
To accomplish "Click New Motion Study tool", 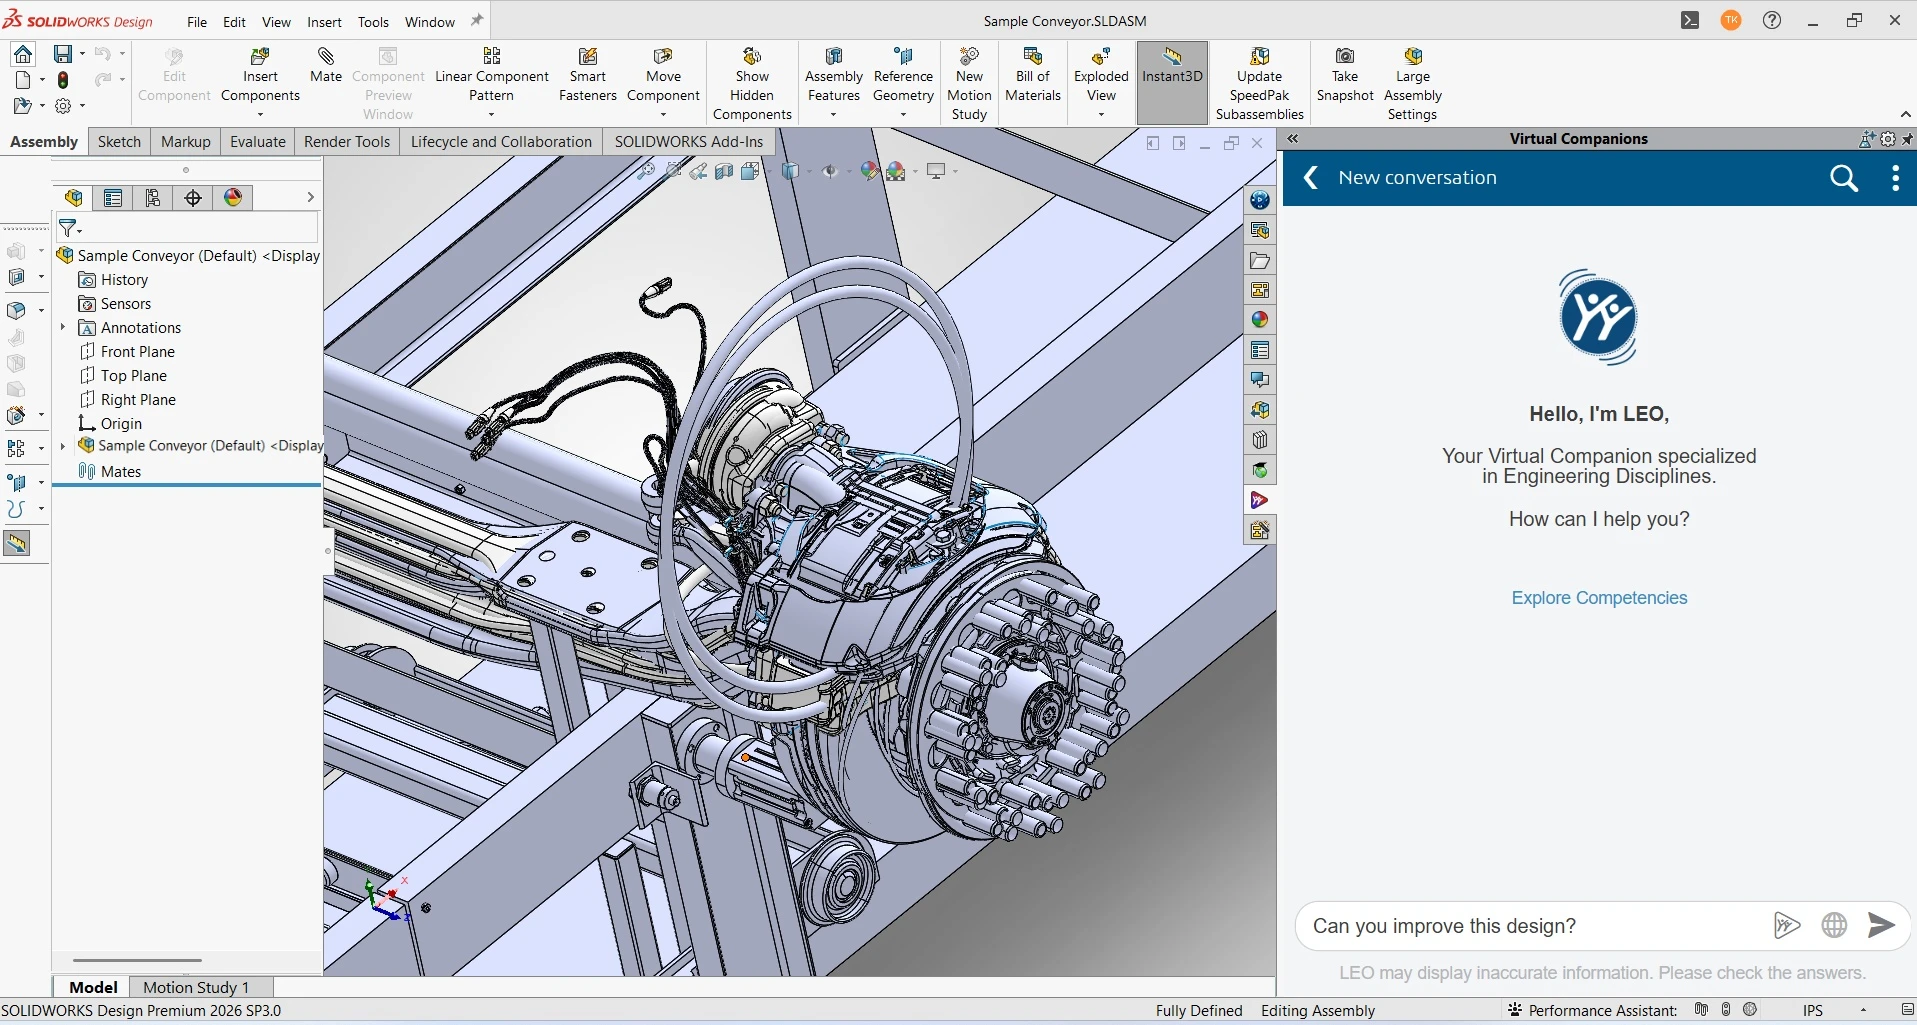I will coord(969,84).
